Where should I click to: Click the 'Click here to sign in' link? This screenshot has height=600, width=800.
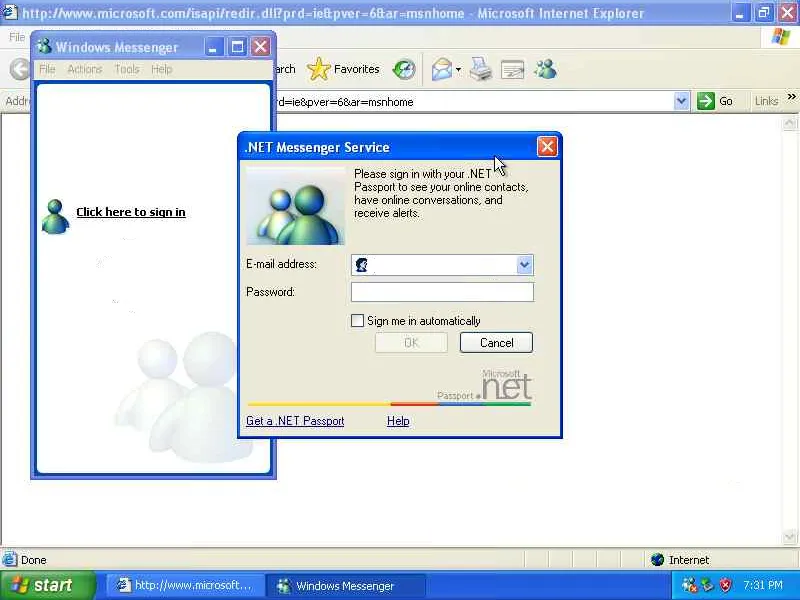[131, 212]
